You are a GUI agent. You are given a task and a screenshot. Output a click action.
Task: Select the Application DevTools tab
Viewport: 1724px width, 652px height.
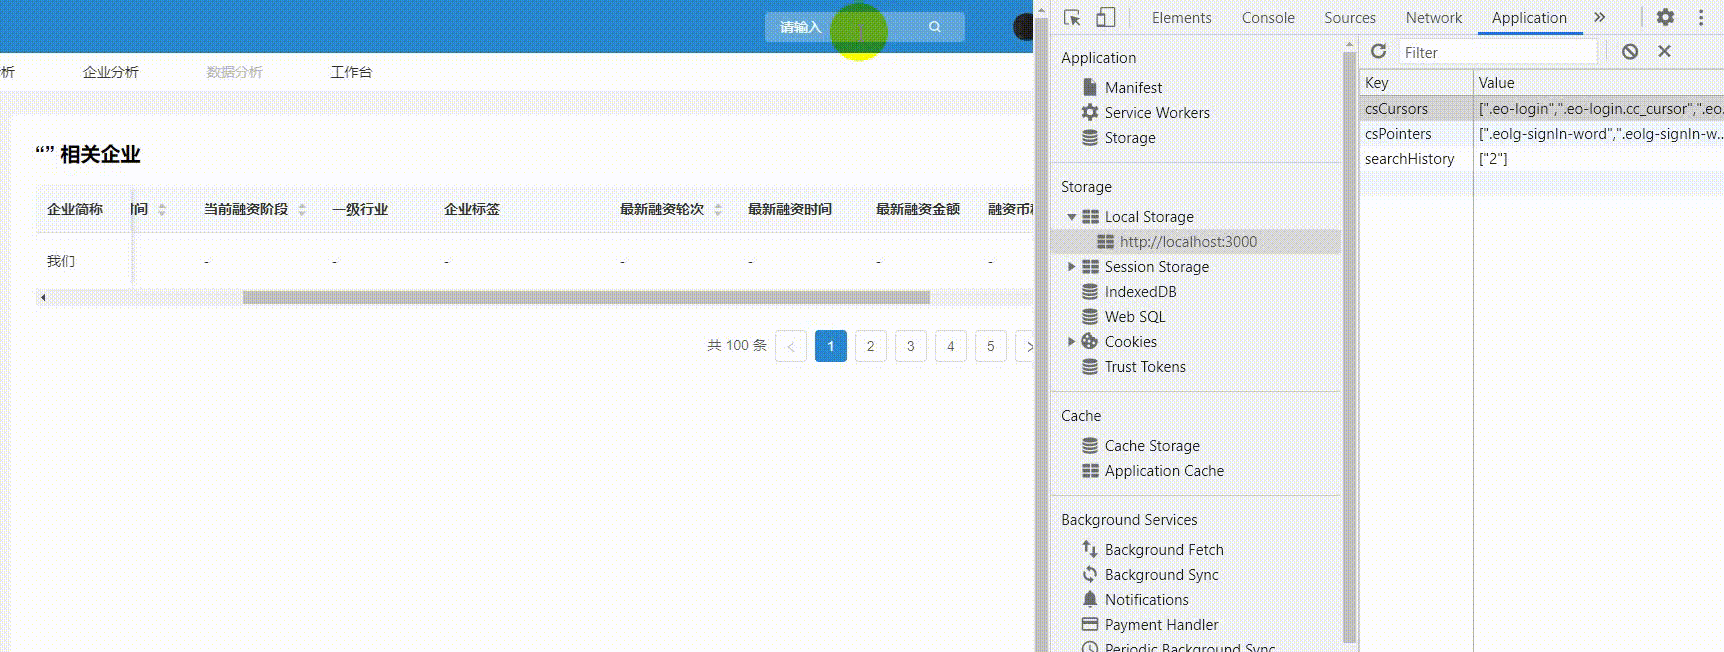(x=1529, y=18)
